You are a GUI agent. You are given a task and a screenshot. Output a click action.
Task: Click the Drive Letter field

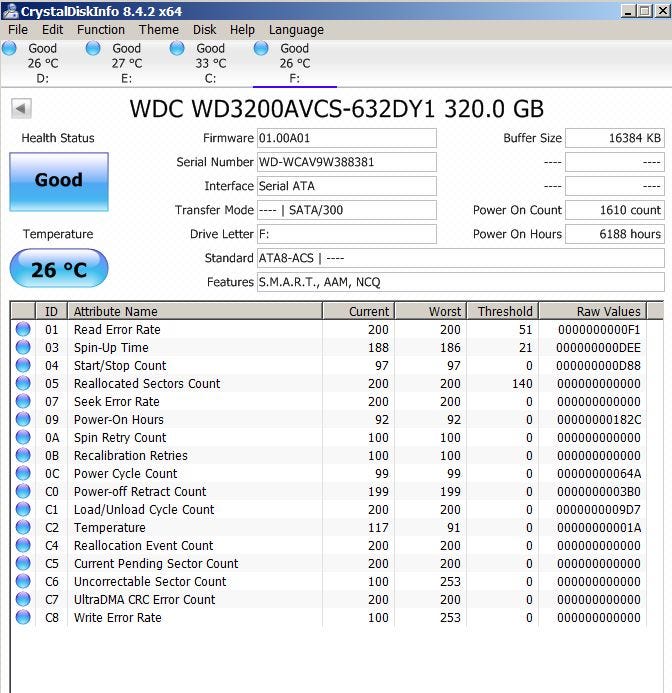pyautogui.click(x=347, y=234)
